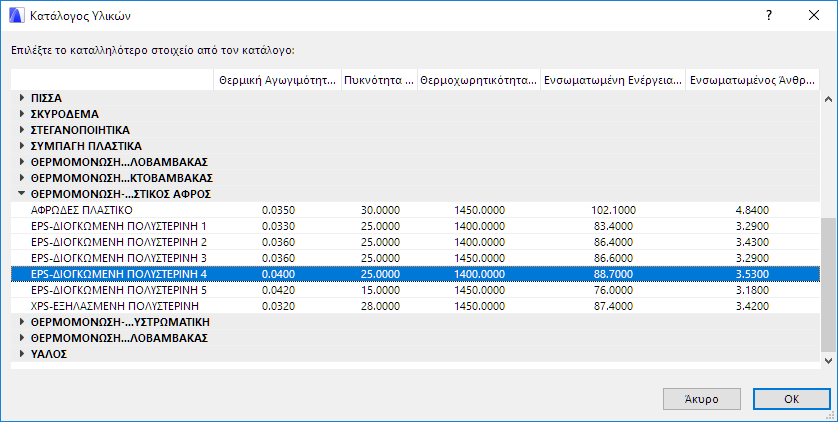The image size is (838, 422).
Task: Expand the ΘΕΡΜΟΜΟΝΩΣΗ-...ΥΣΤΡΩΜΑΤΙΚΗ category
Action: 22,322
